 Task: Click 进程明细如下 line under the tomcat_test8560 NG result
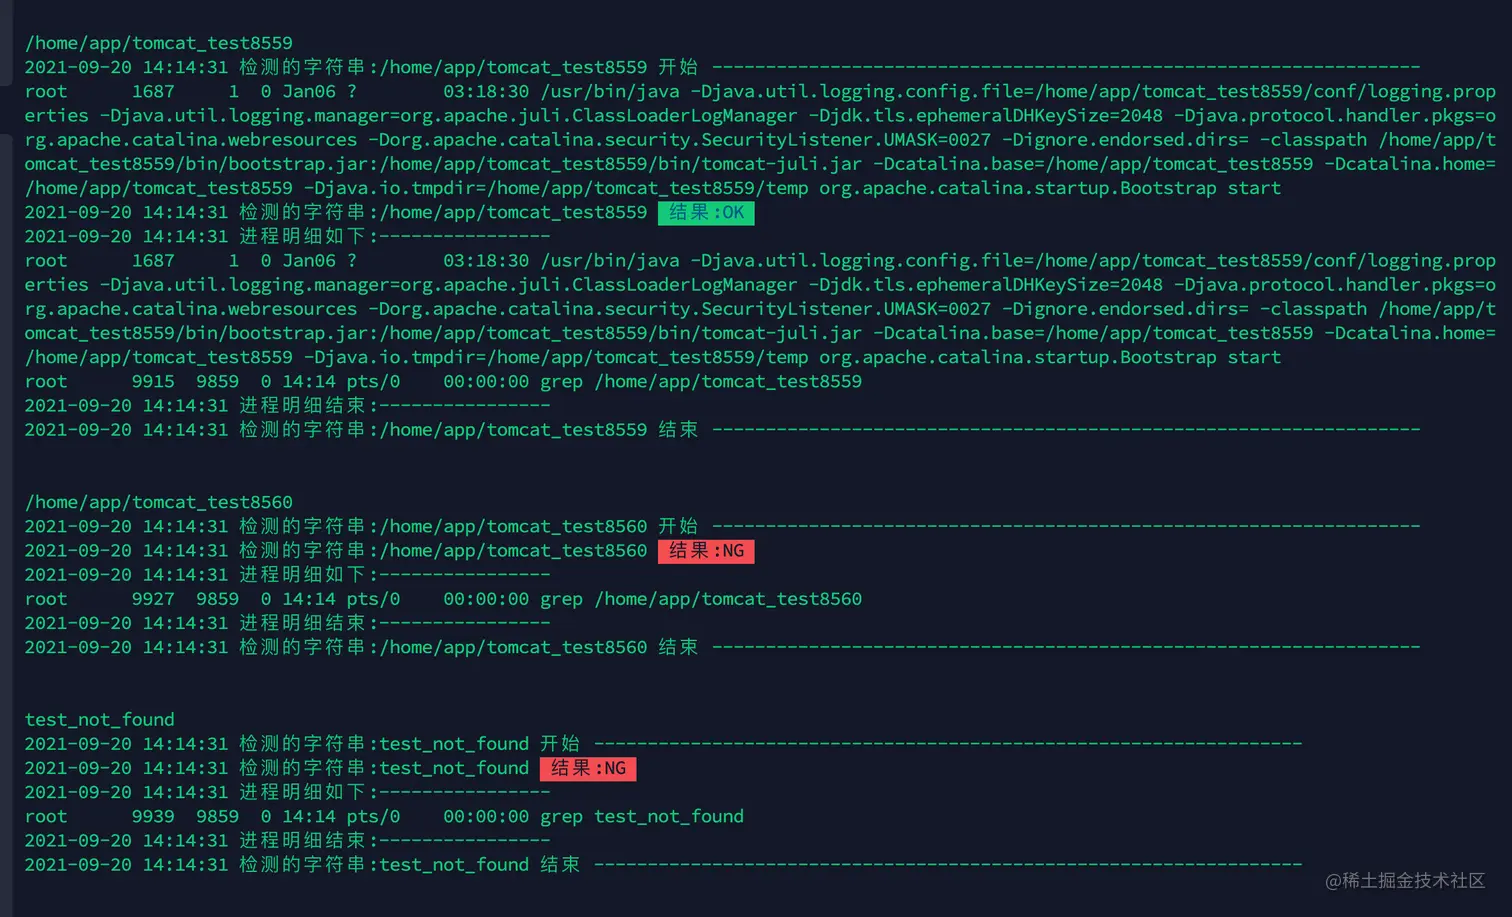click(287, 575)
